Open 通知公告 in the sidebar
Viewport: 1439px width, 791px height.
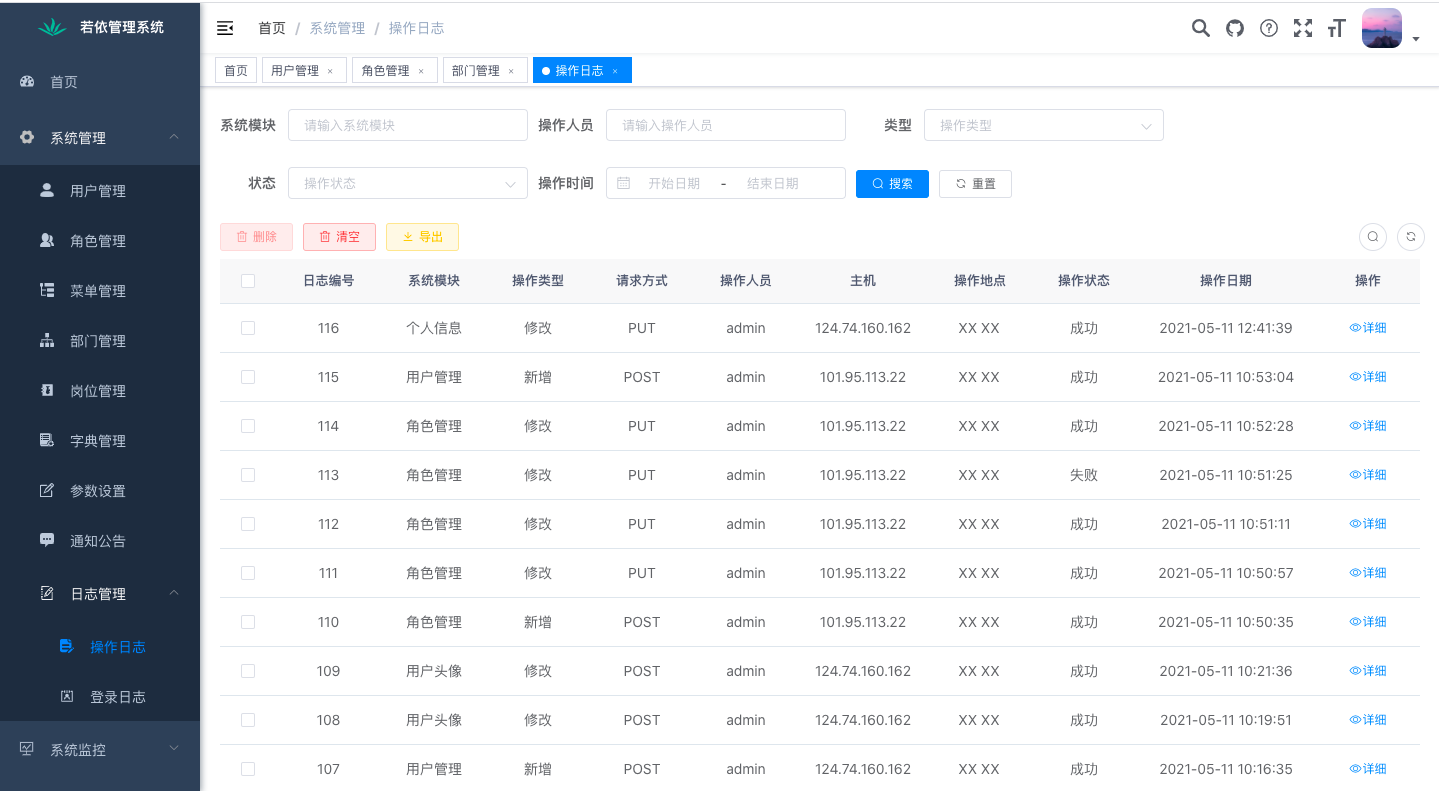(100, 541)
